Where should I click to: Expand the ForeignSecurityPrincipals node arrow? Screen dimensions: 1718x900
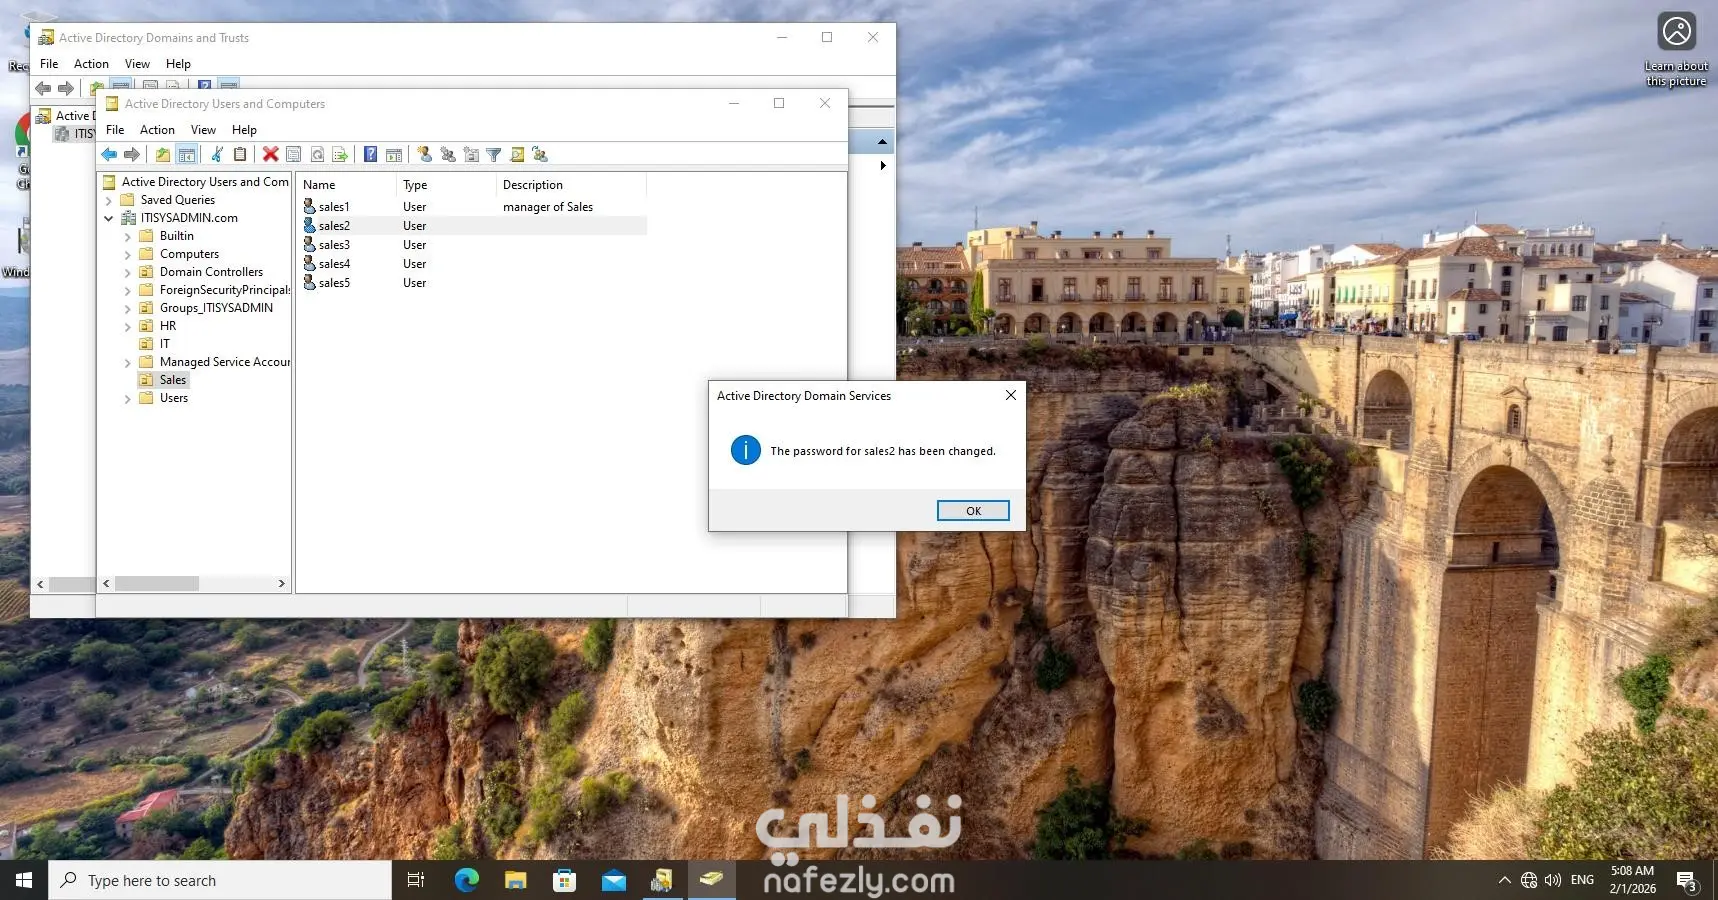tap(128, 291)
